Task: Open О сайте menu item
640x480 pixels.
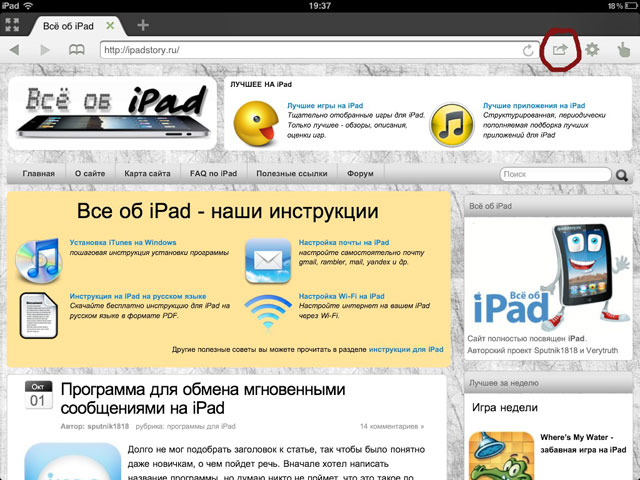Action: [90, 173]
